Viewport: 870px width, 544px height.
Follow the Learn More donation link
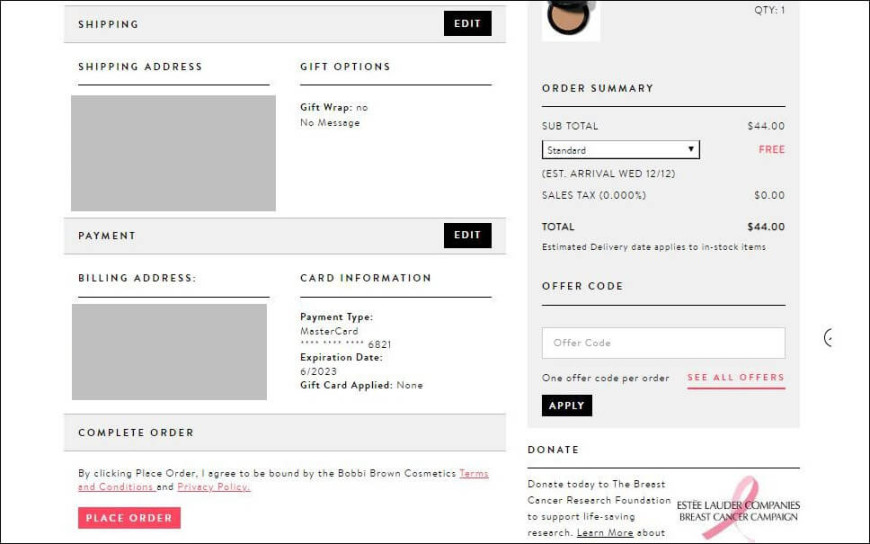(x=605, y=533)
